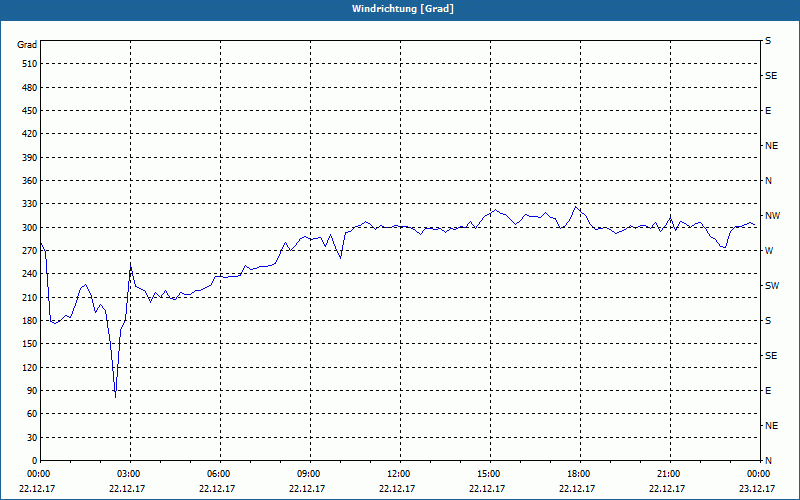Viewport: 800px width, 500px height.
Task: Select the E compass label level with 90
Action: pos(768,391)
